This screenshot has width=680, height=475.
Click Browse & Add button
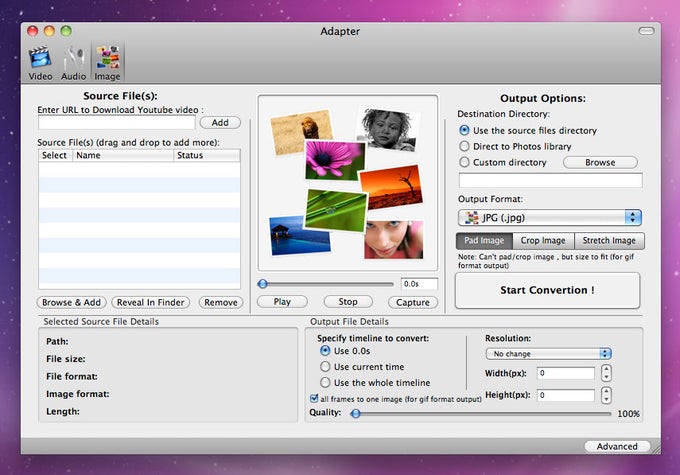pos(71,302)
